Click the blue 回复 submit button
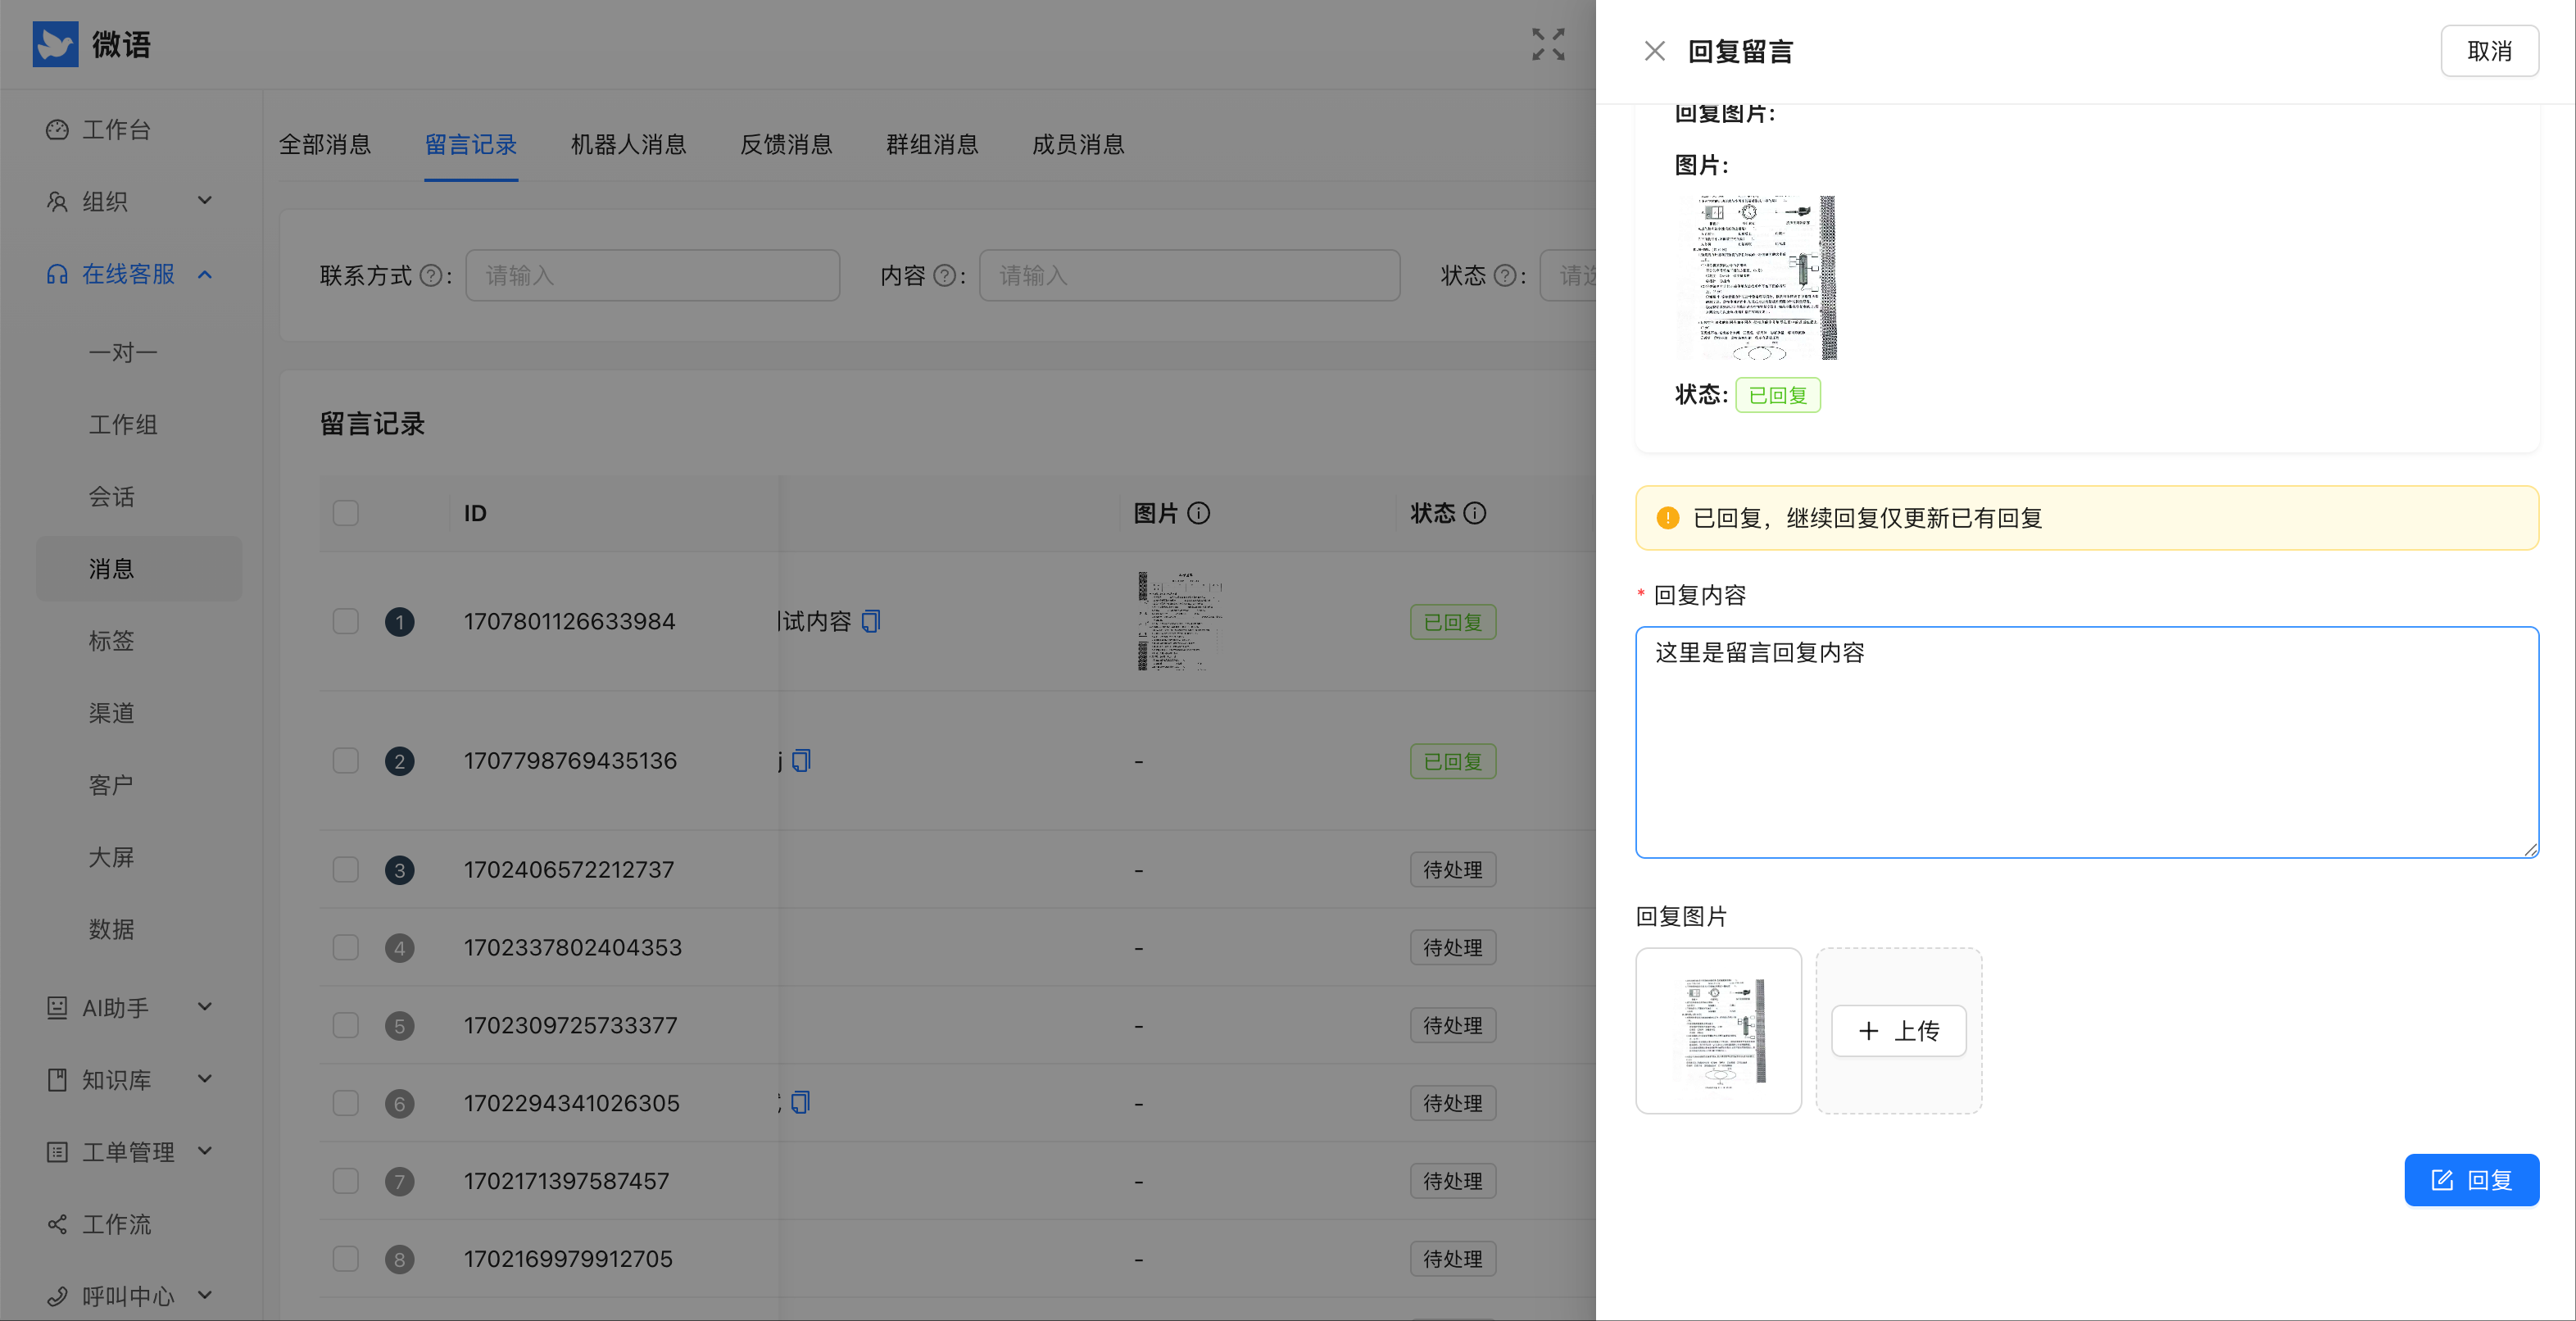Viewport: 2576px width, 1321px height. click(x=2471, y=1180)
